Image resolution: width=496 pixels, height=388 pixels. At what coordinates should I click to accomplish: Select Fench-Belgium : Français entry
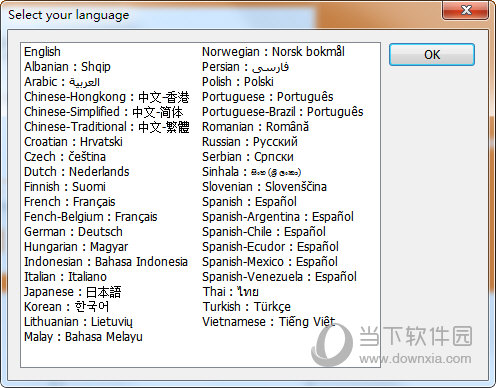click(x=91, y=217)
